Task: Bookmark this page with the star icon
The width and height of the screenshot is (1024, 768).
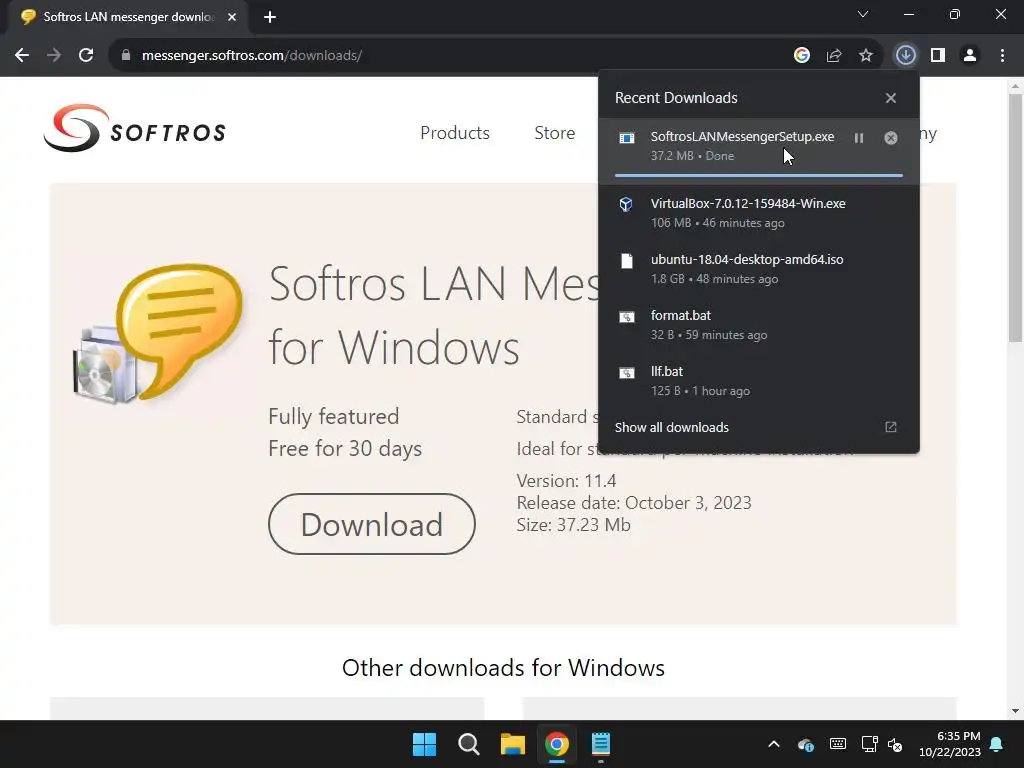Action: click(866, 56)
